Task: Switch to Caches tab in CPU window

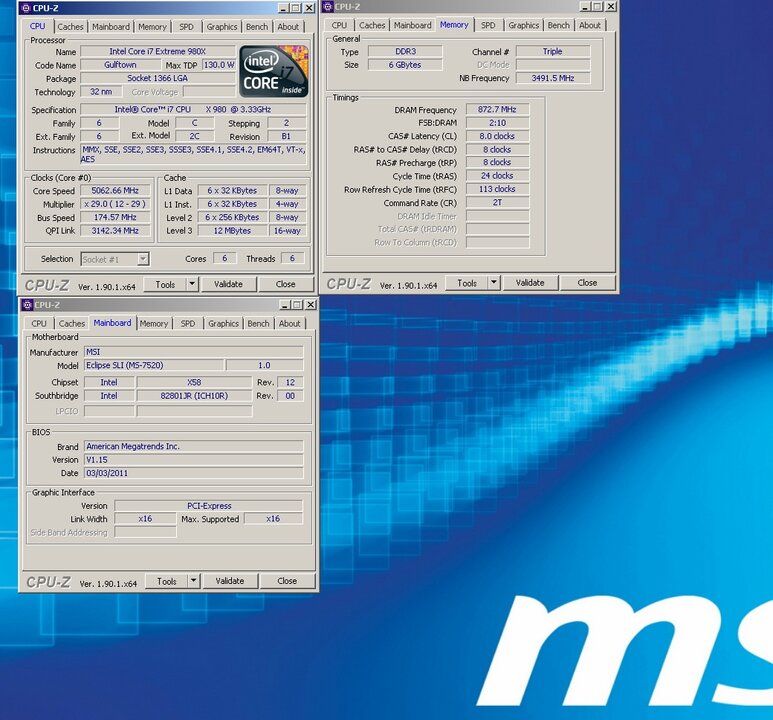Action: [70, 27]
